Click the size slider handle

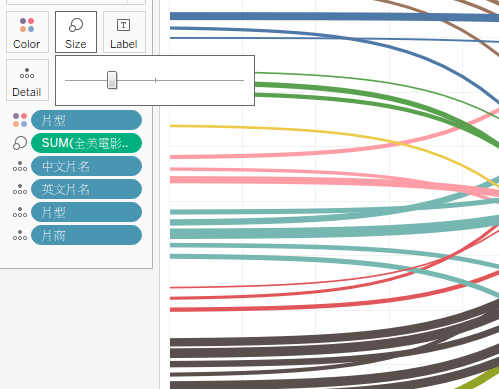(112, 80)
